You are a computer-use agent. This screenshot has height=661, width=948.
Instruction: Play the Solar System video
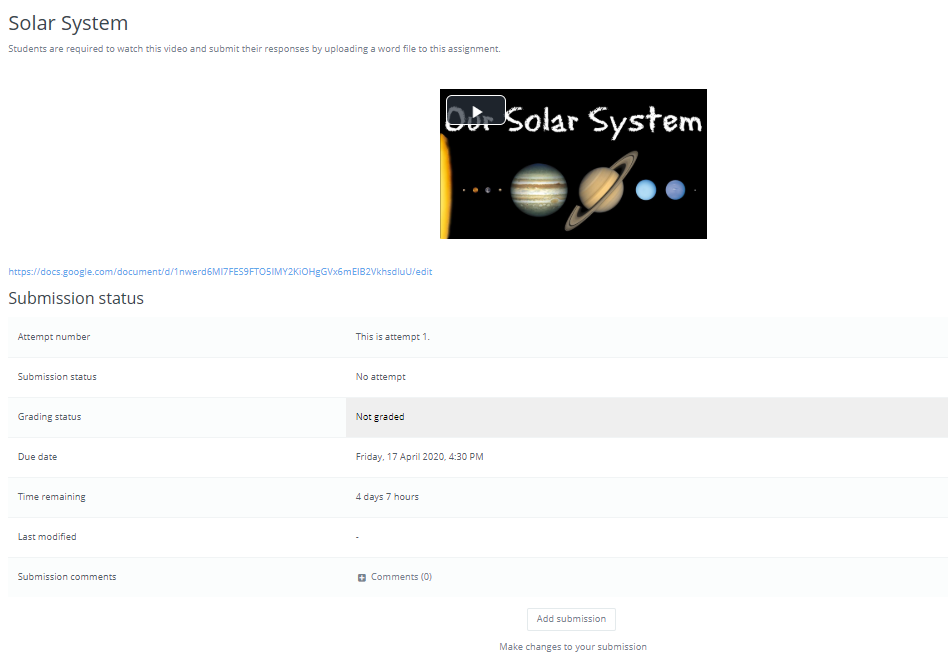(476, 110)
